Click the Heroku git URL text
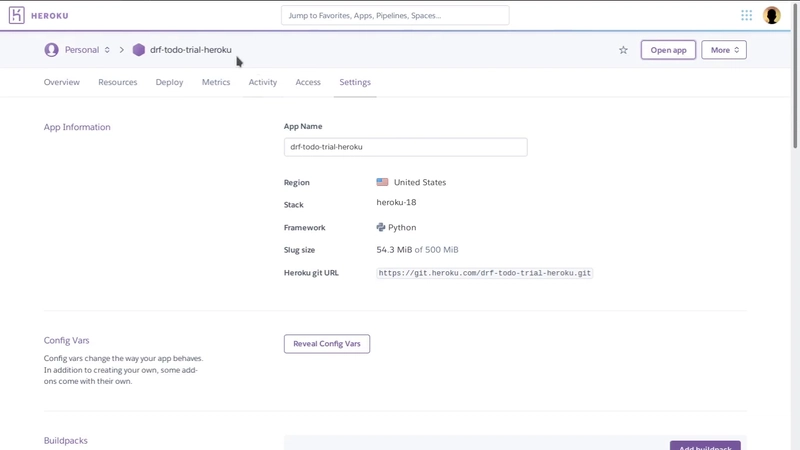 pos(485,273)
